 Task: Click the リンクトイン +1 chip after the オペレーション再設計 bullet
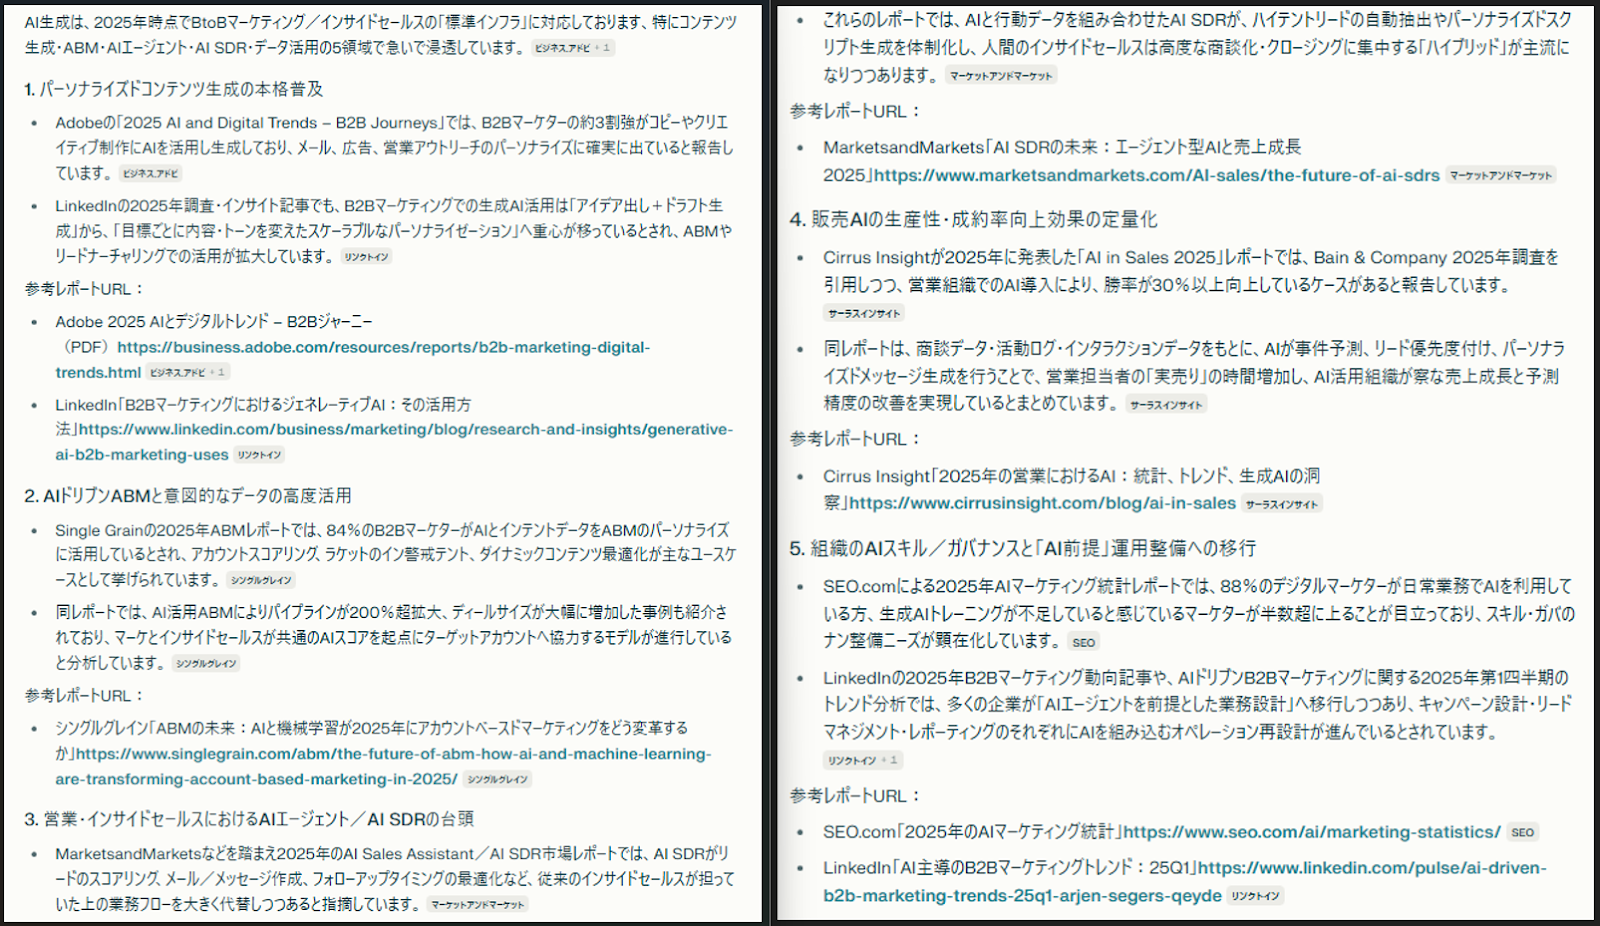pos(863,761)
